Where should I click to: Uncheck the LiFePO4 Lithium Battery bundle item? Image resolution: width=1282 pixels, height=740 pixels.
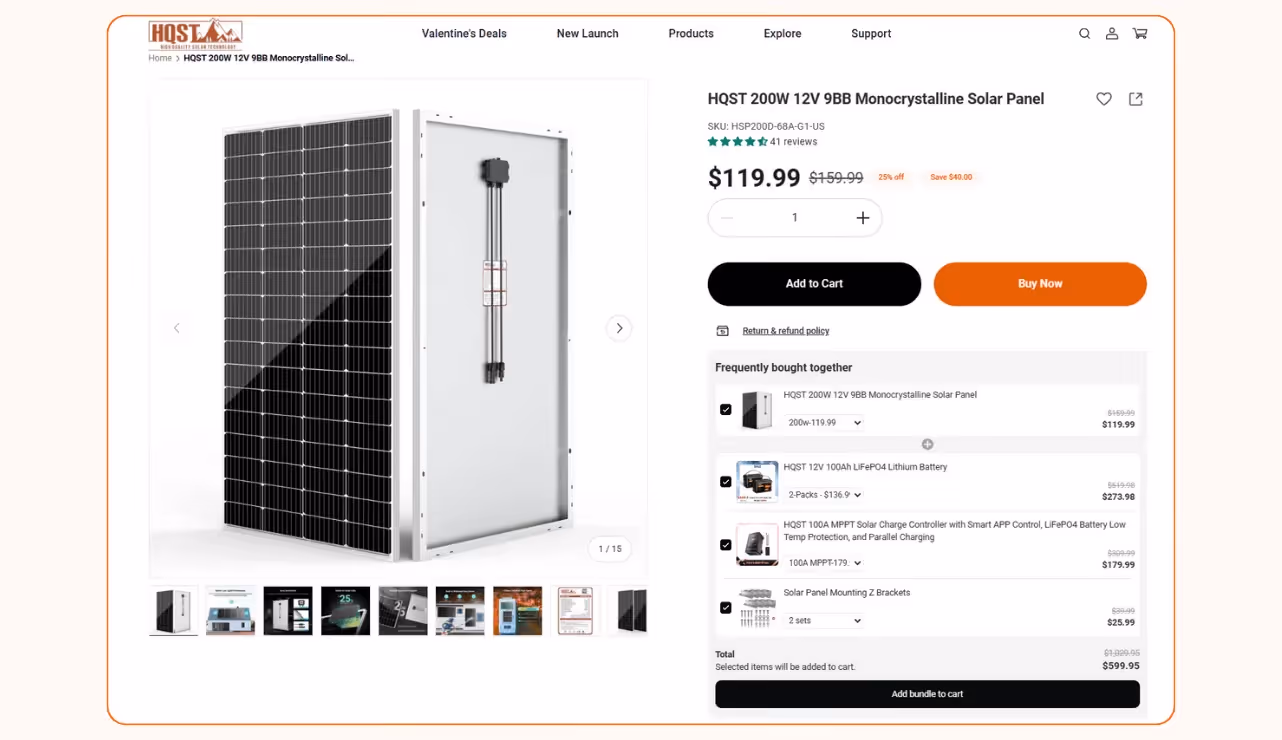click(x=726, y=481)
